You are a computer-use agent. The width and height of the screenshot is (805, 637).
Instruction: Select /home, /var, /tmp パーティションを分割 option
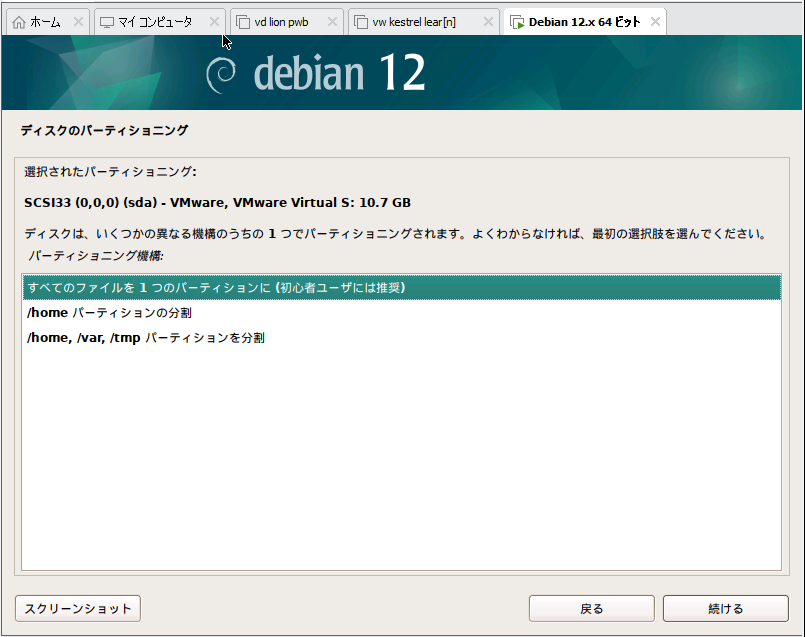point(401,338)
